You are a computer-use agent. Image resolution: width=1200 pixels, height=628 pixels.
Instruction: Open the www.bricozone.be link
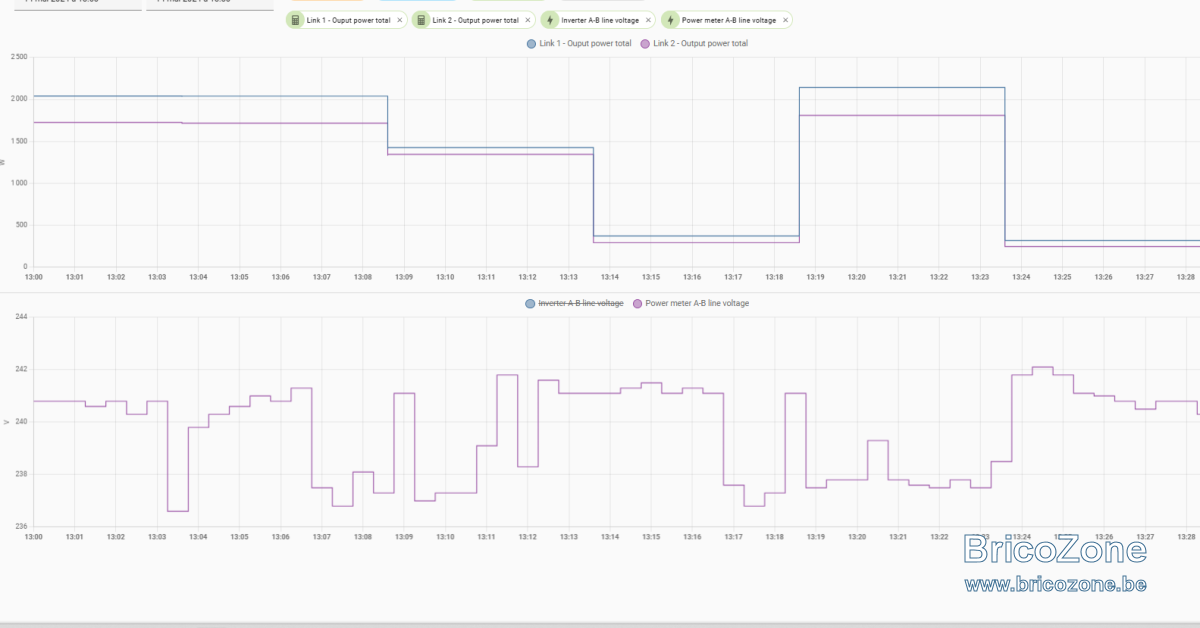(x=1055, y=583)
